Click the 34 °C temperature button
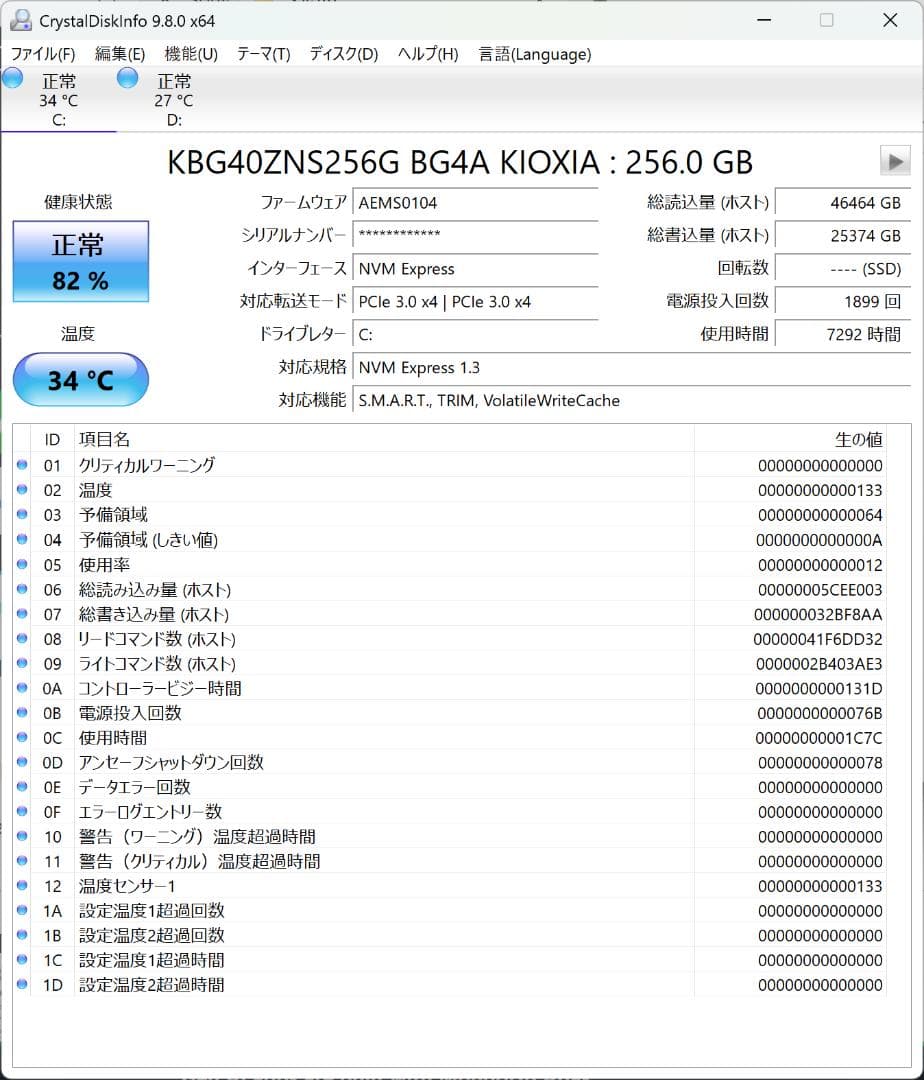Image resolution: width=924 pixels, height=1080 pixels. 81,380
